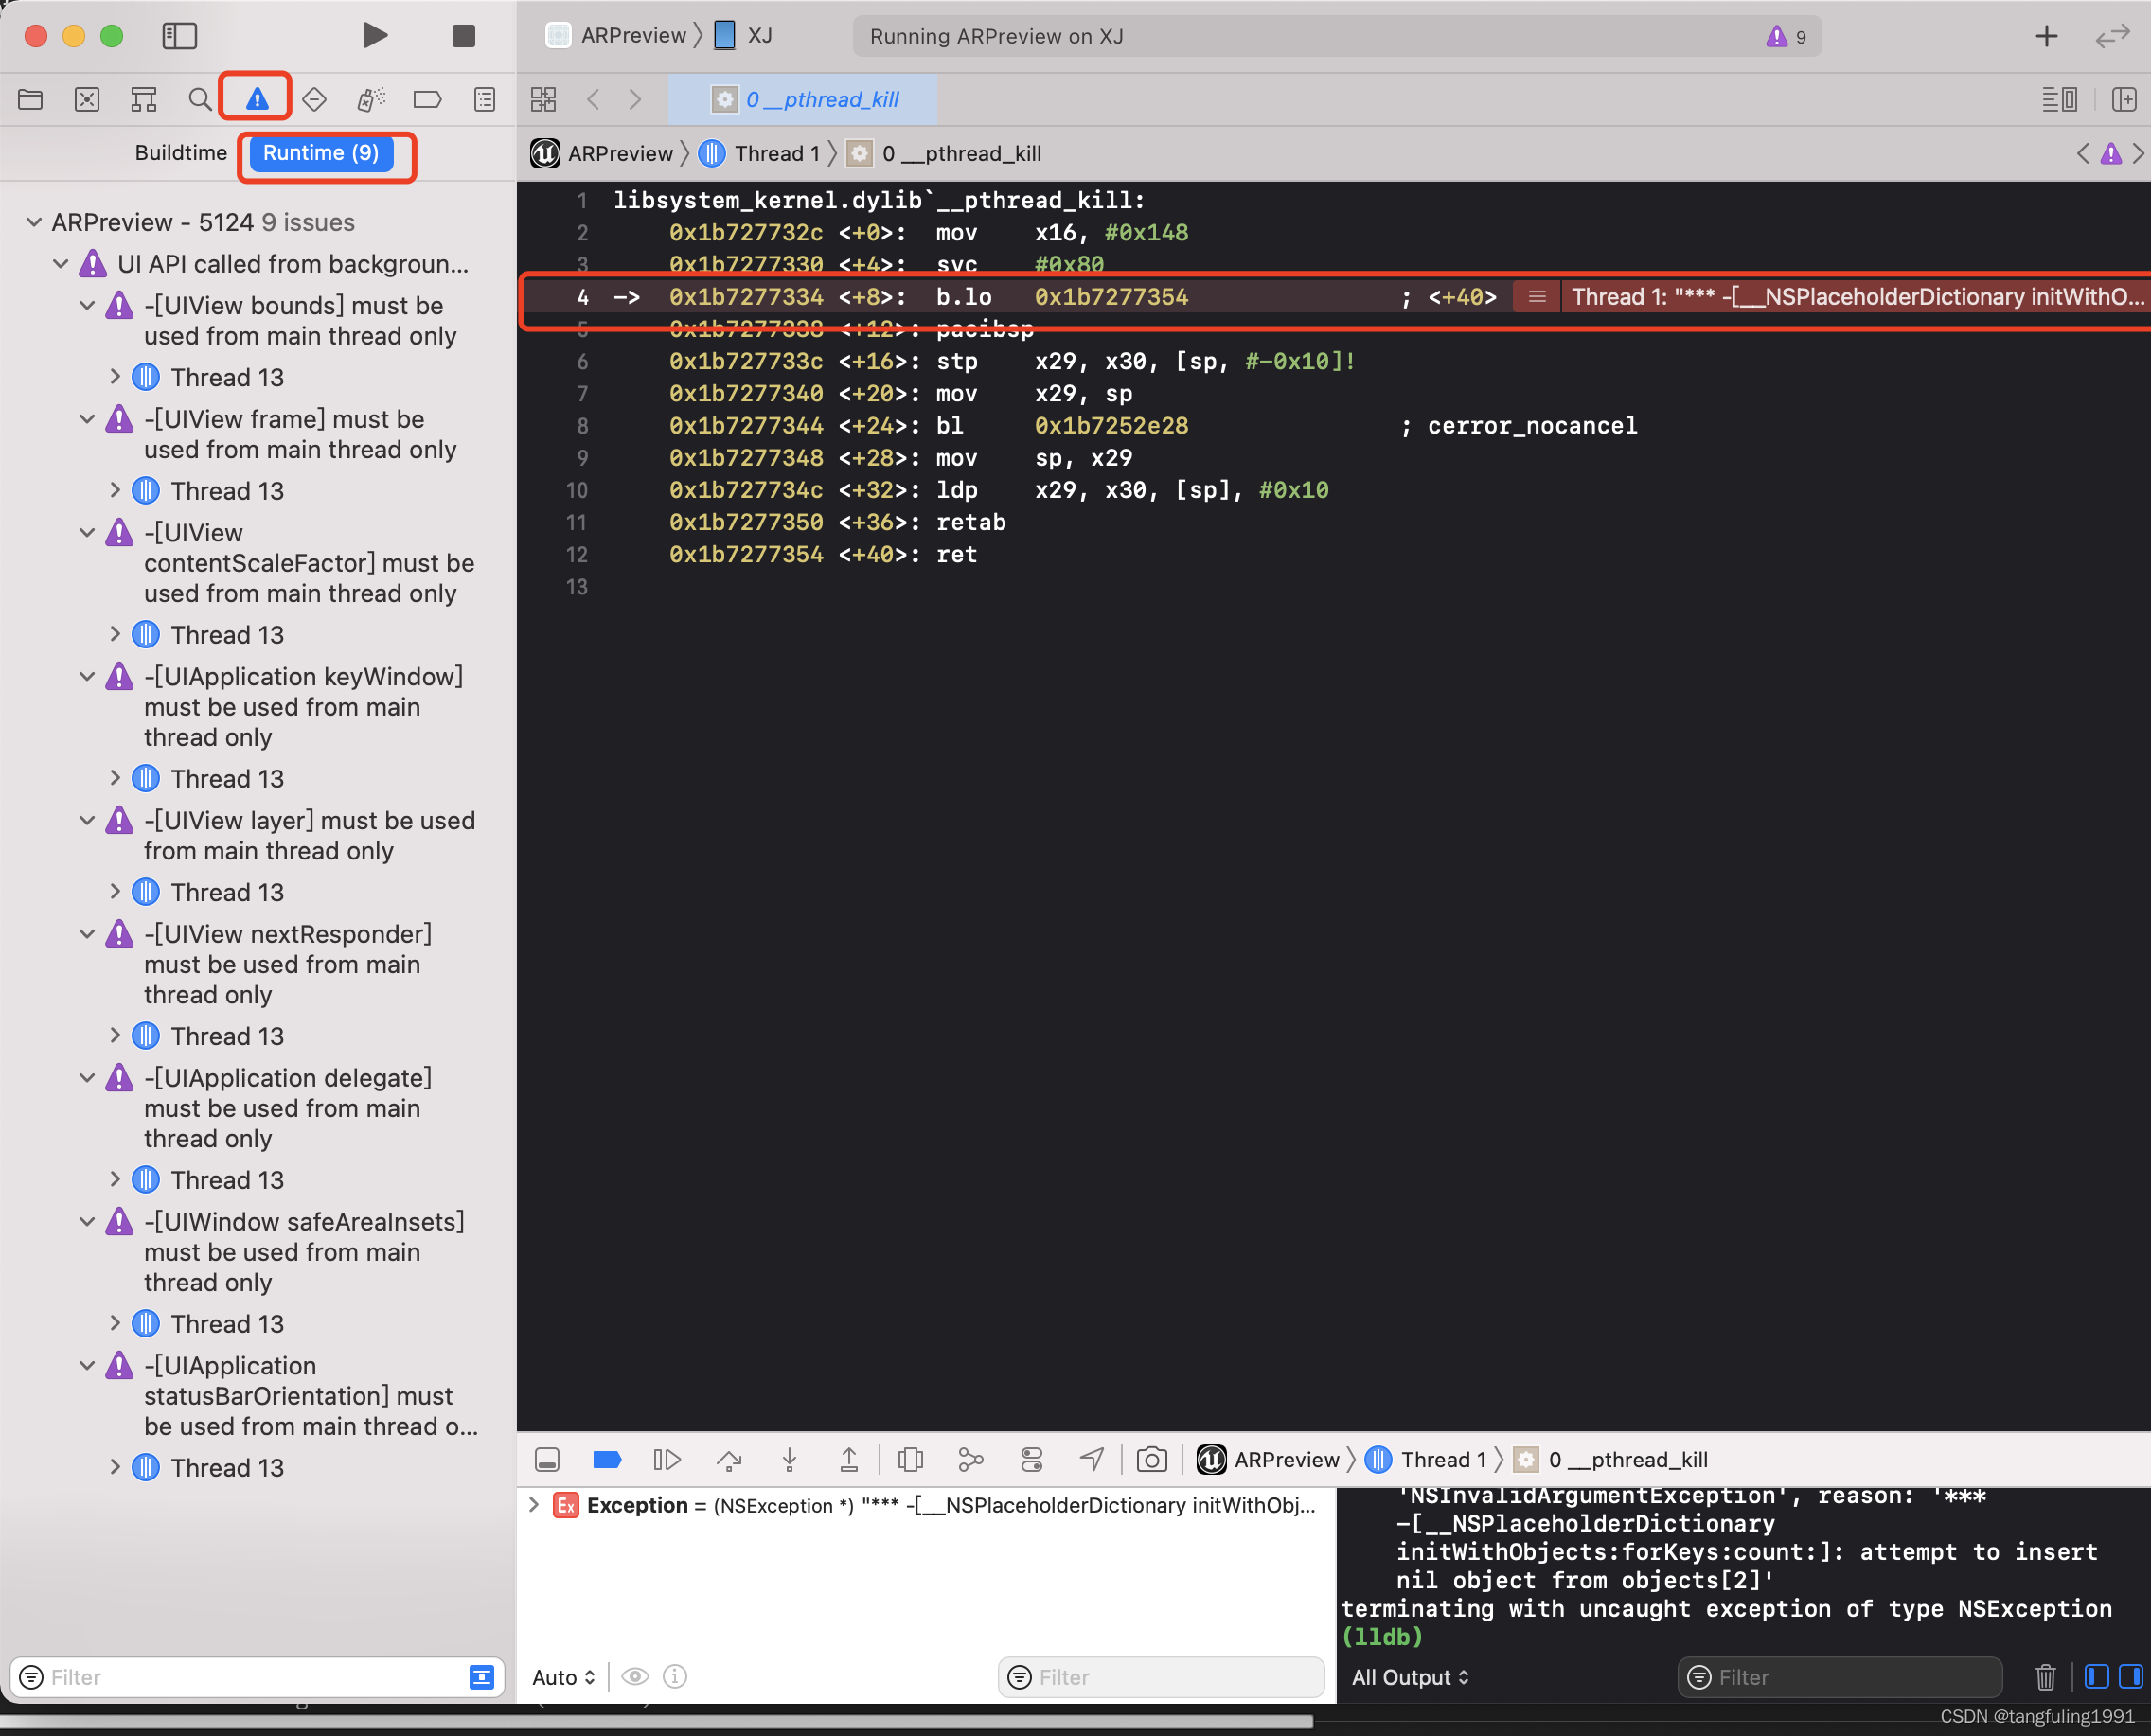Open the Project navigator folder icon
Viewport: 2151px width, 1736px height.
[x=30, y=99]
